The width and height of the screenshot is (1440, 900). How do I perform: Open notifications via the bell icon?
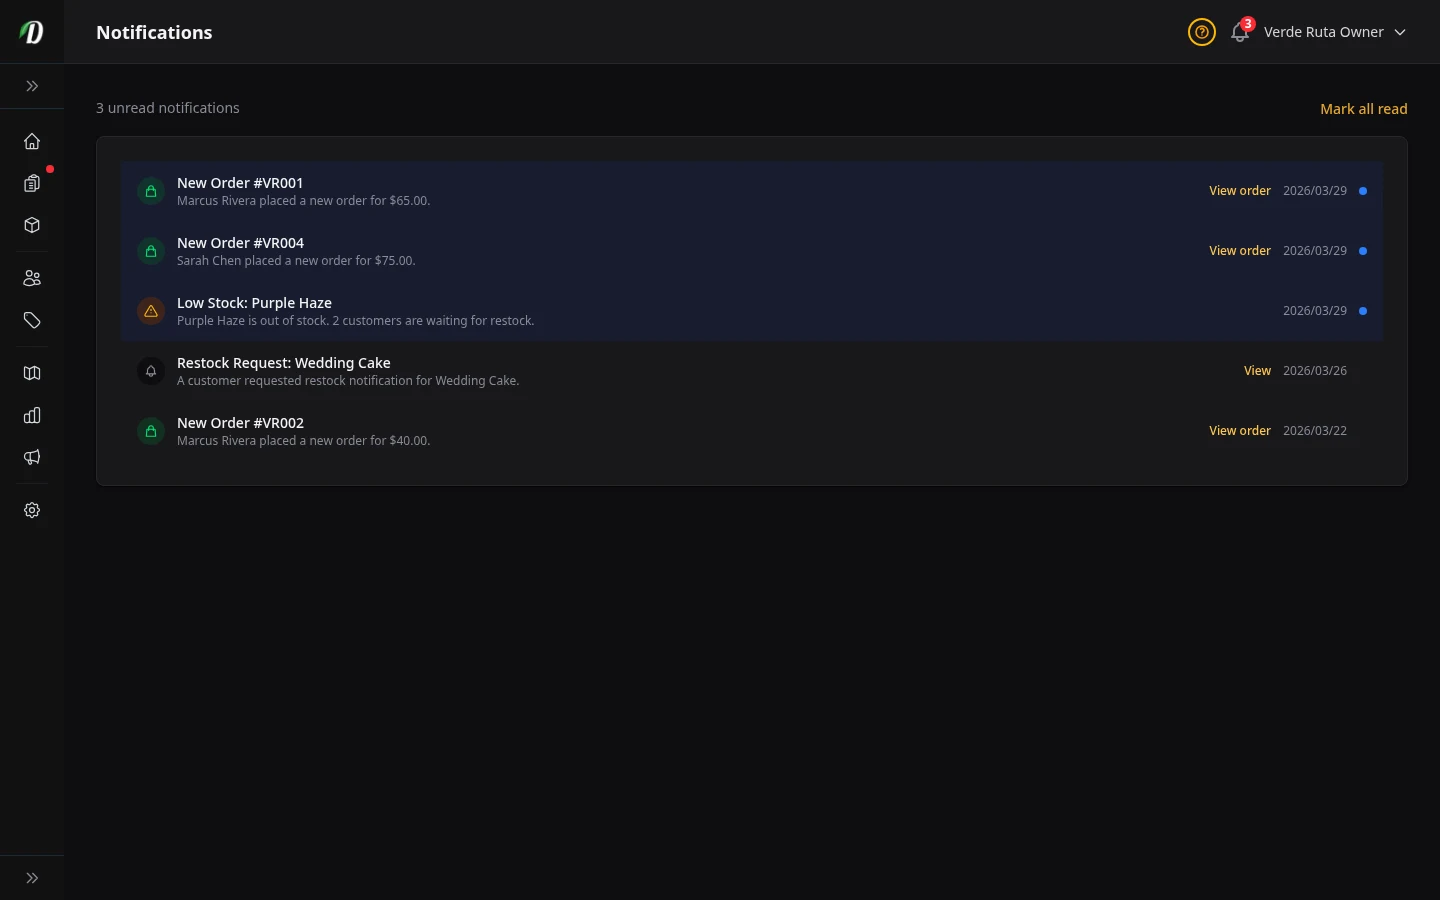tap(1239, 32)
